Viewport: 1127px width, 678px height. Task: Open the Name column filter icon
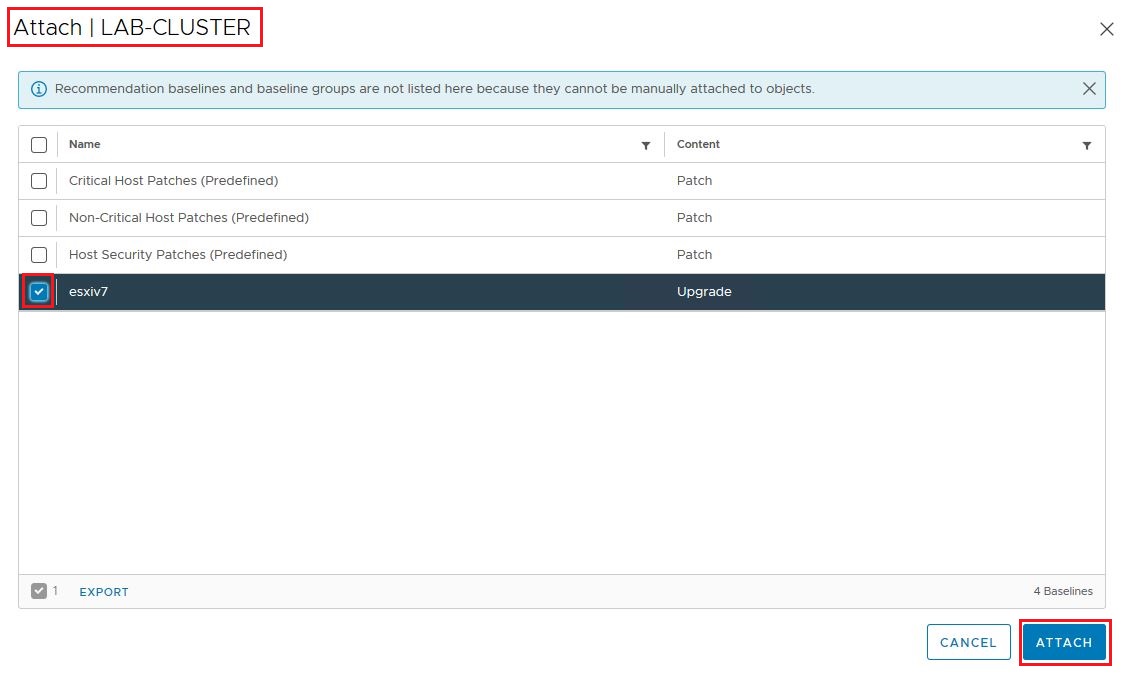coord(646,145)
